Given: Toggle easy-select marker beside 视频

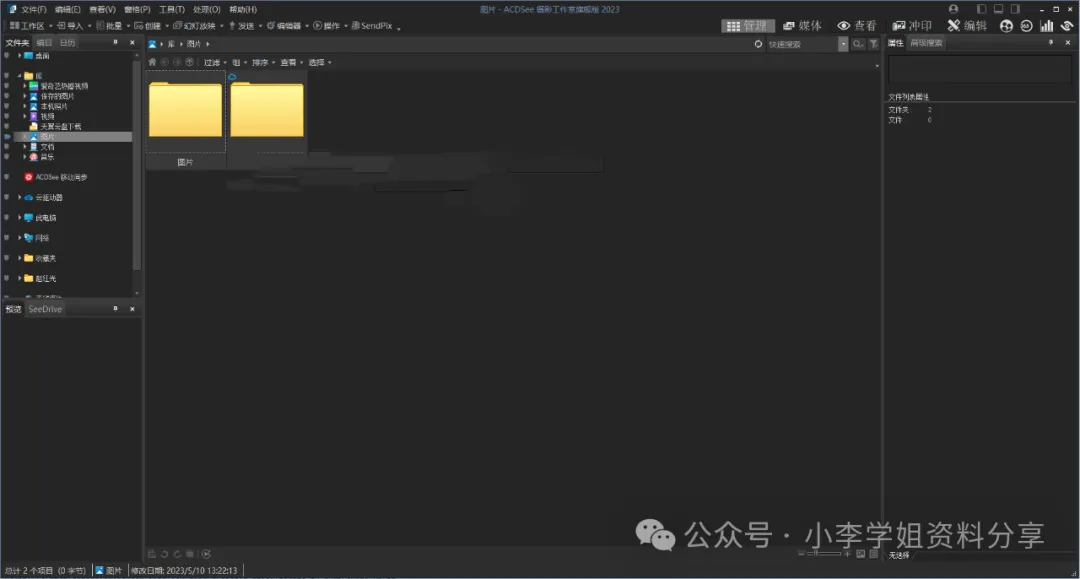Looking at the screenshot, I should [7, 116].
